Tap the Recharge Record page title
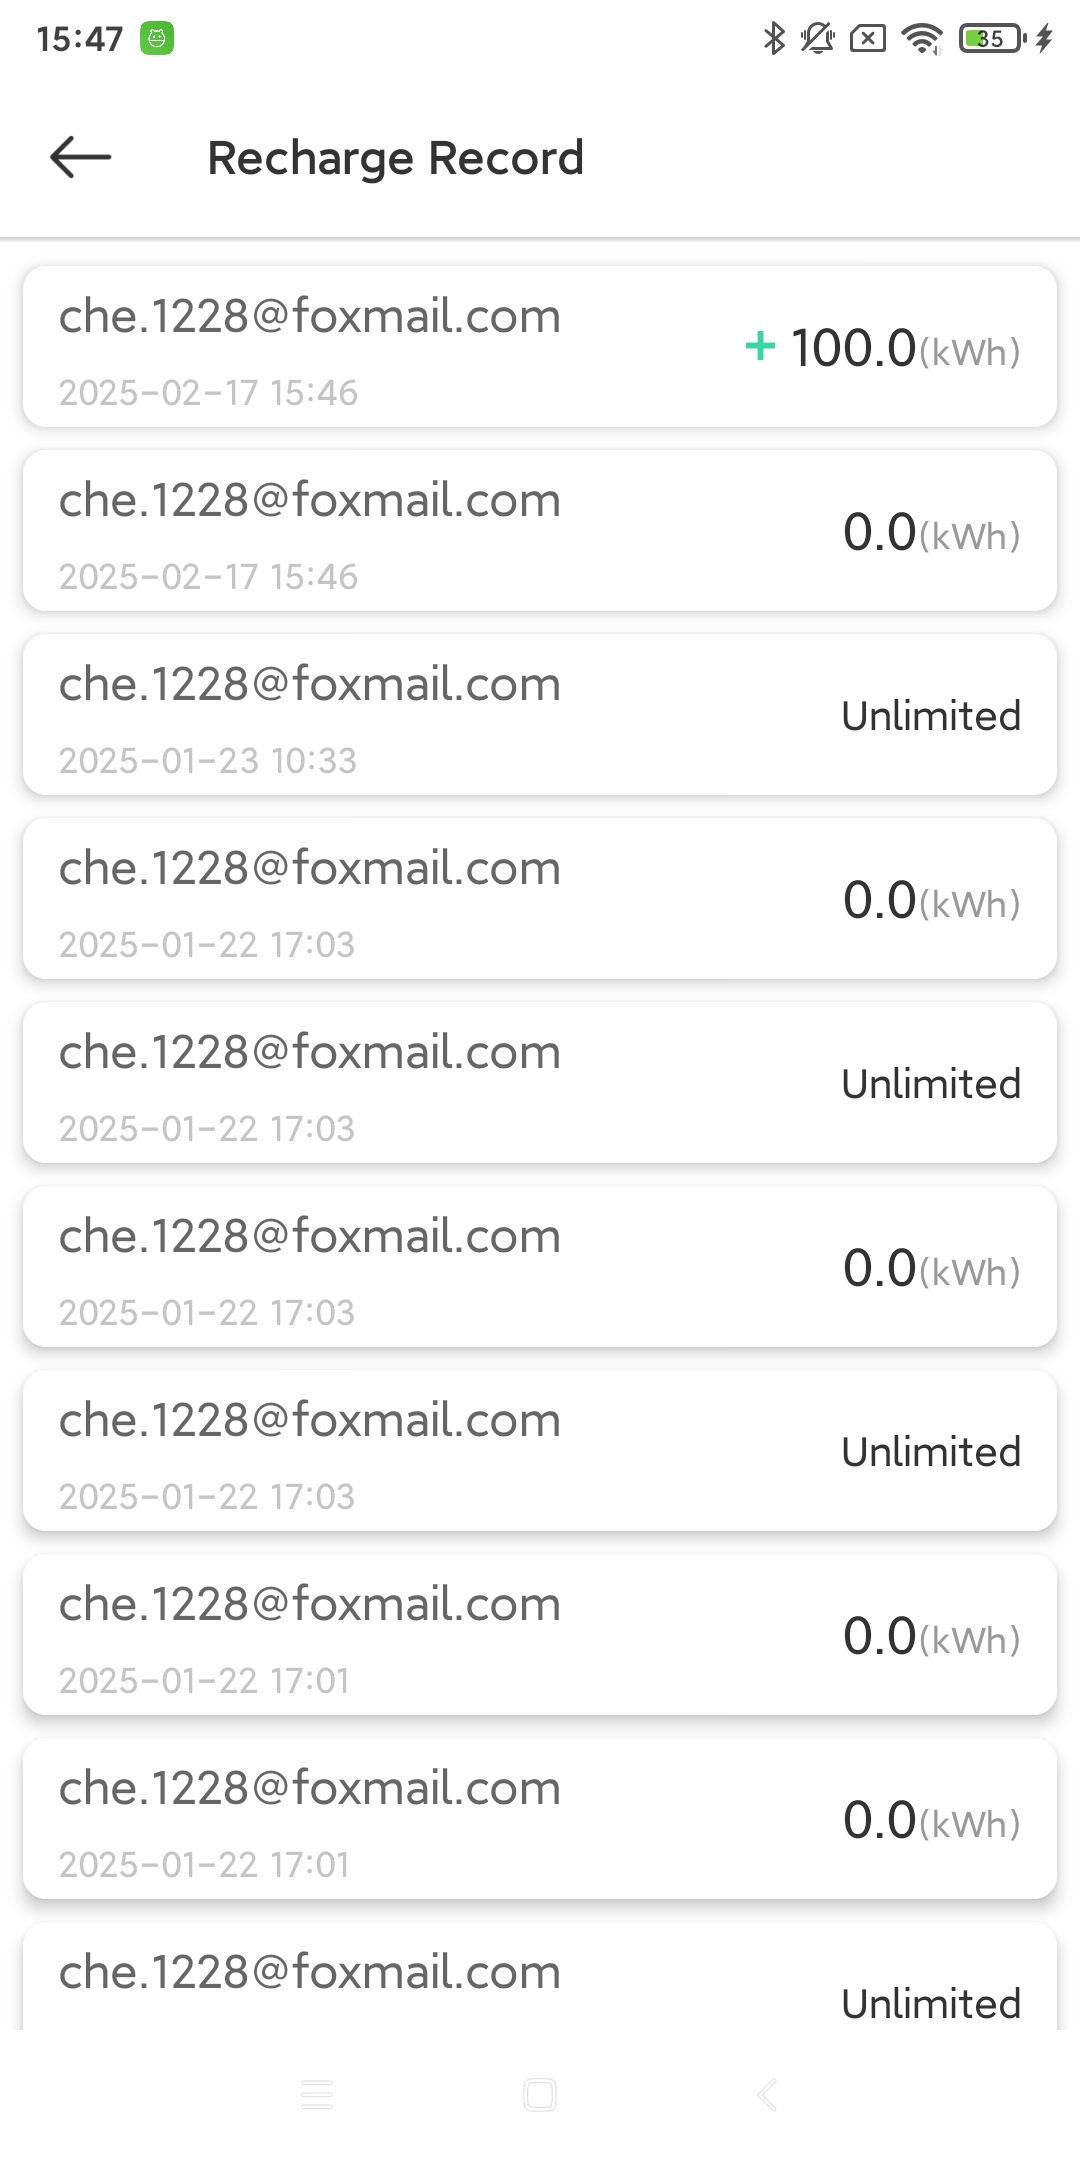The width and height of the screenshot is (1080, 2160). click(395, 158)
